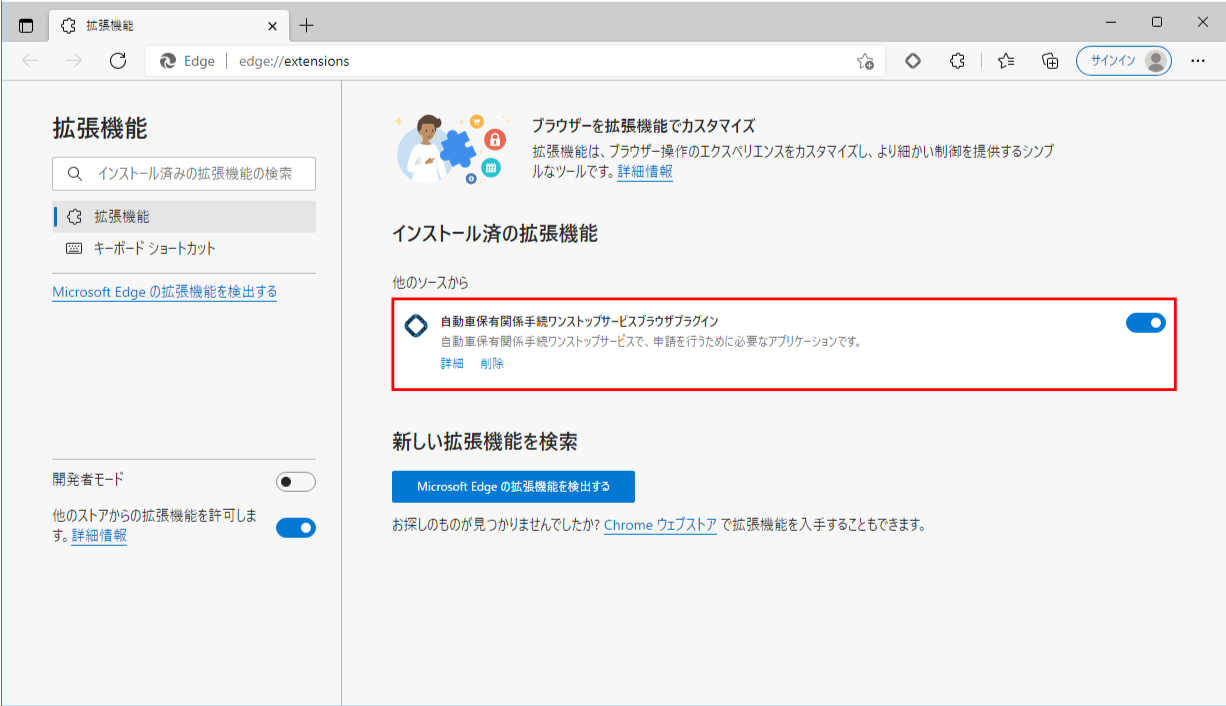
Task: Click the サインイン profile button
Action: (1124, 61)
